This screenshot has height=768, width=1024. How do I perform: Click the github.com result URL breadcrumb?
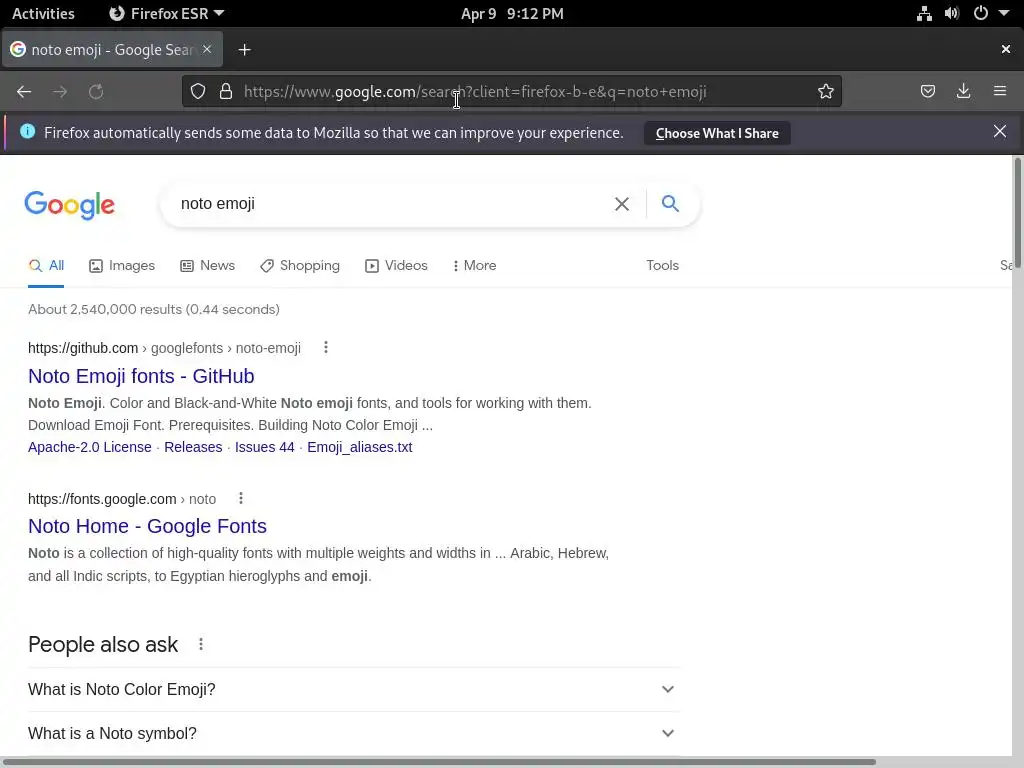(x=165, y=348)
